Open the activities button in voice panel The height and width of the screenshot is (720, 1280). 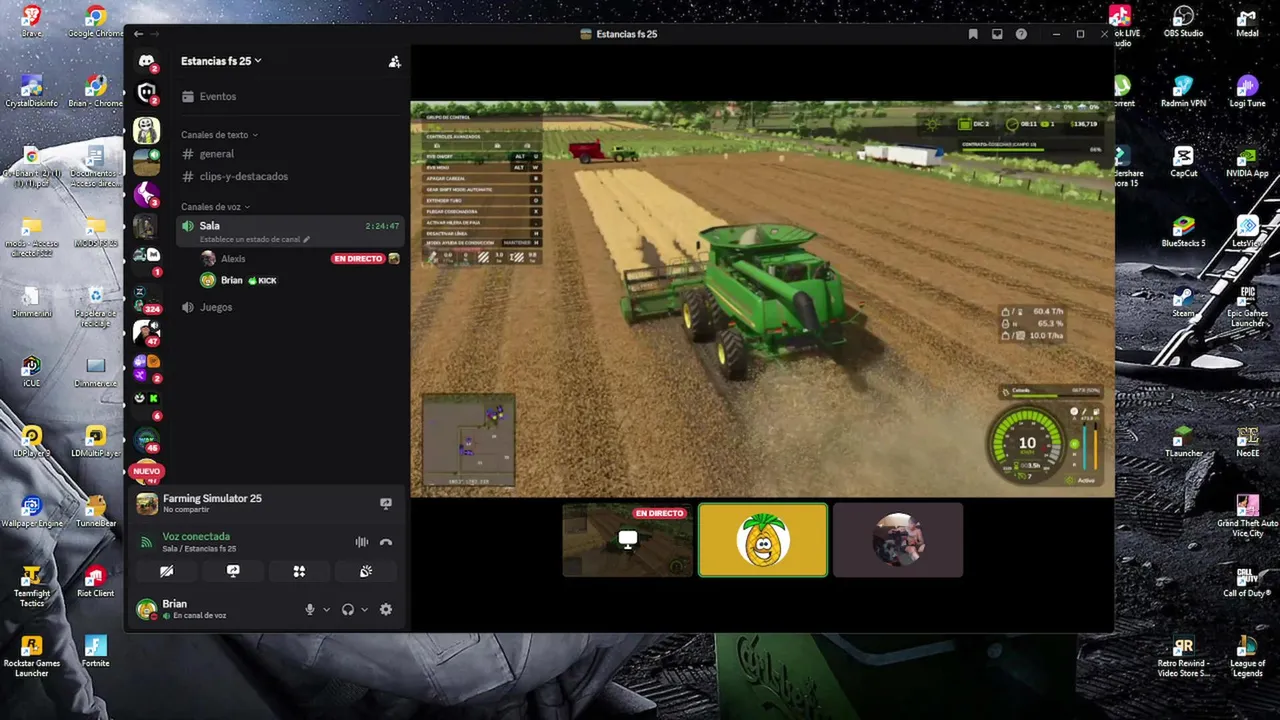point(299,571)
